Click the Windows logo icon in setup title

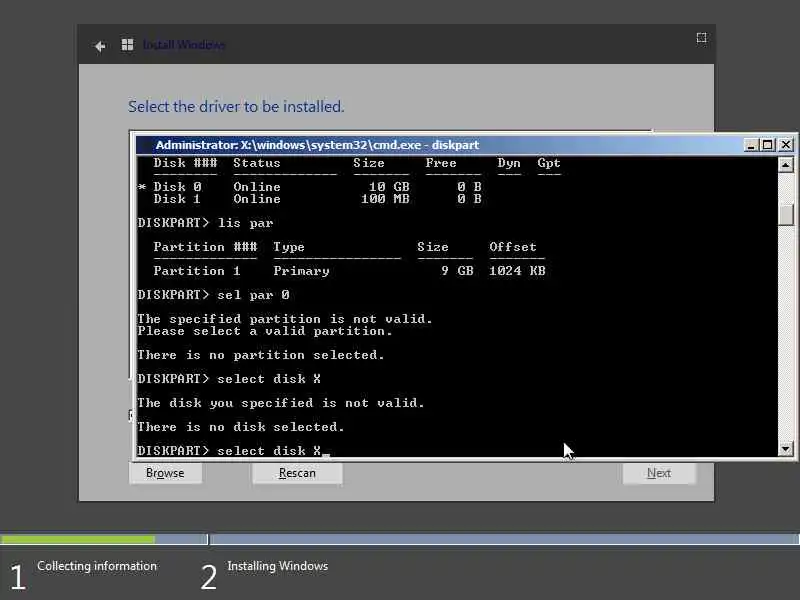[127, 45]
